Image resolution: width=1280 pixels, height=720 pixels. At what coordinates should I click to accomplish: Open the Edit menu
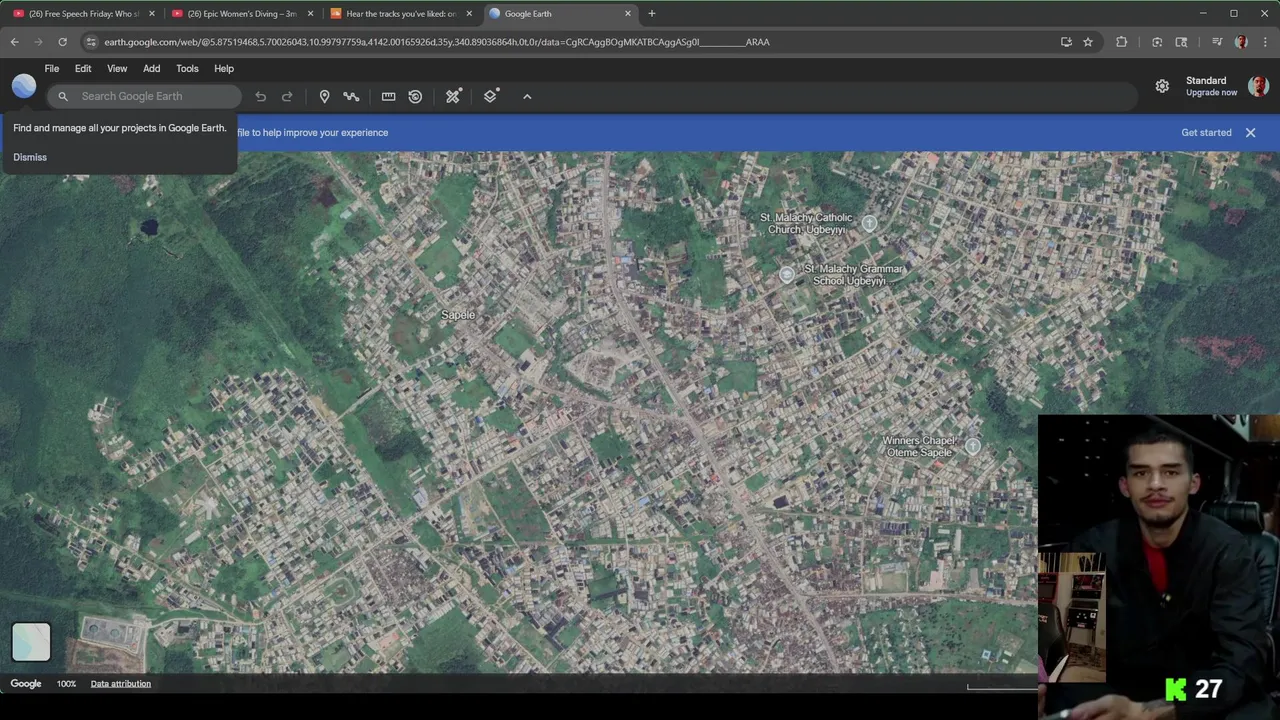[83, 69]
